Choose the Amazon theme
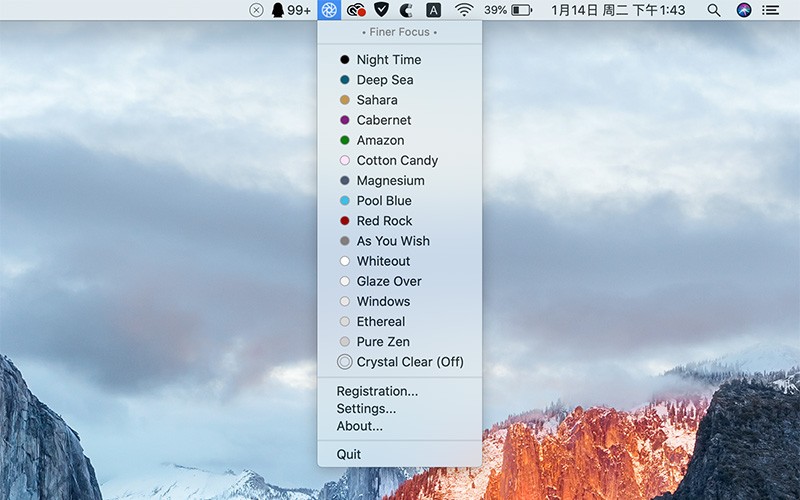 (x=399, y=140)
